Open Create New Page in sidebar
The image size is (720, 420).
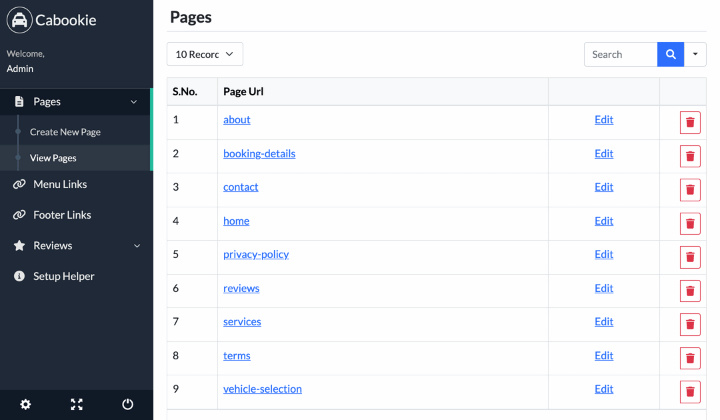[65, 132]
